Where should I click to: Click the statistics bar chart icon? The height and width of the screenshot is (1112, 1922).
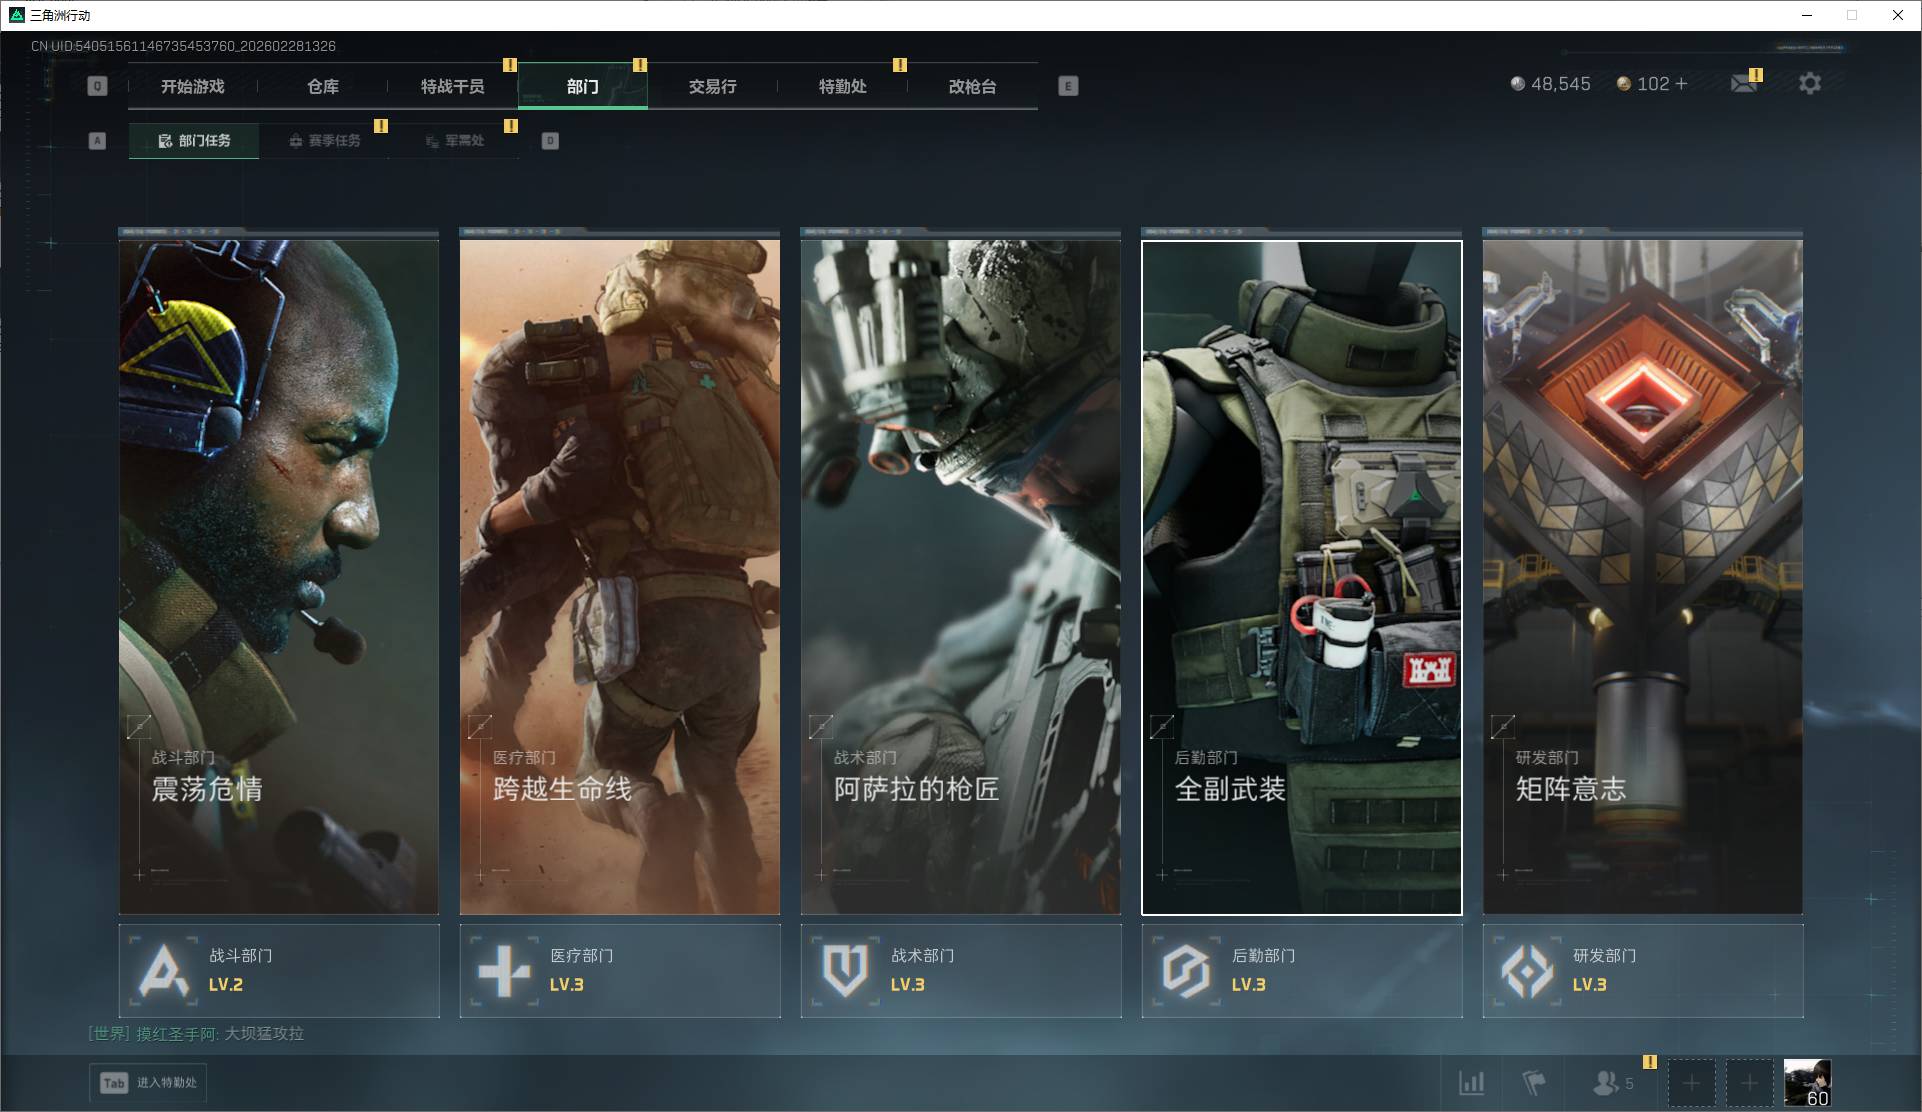tap(1471, 1082)
